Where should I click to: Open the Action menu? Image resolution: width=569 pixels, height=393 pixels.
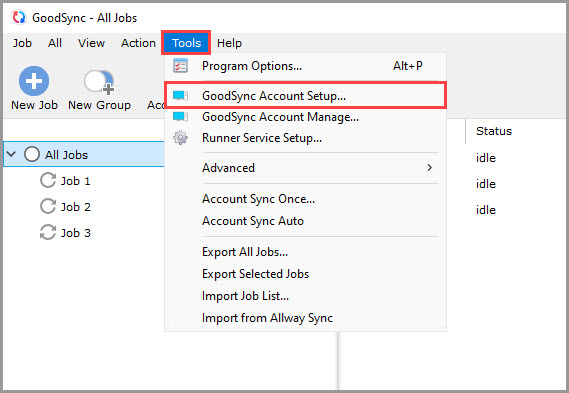click(138, 43)
